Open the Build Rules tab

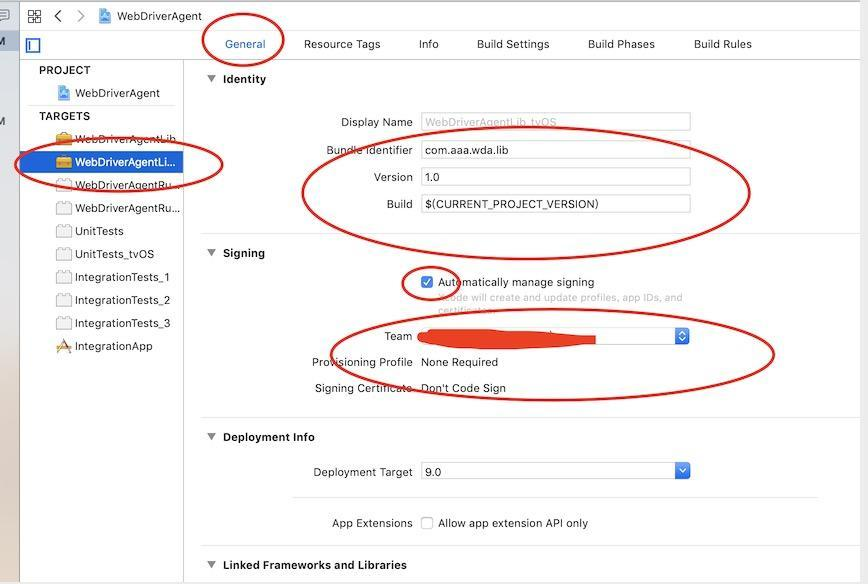coord(722,44)
